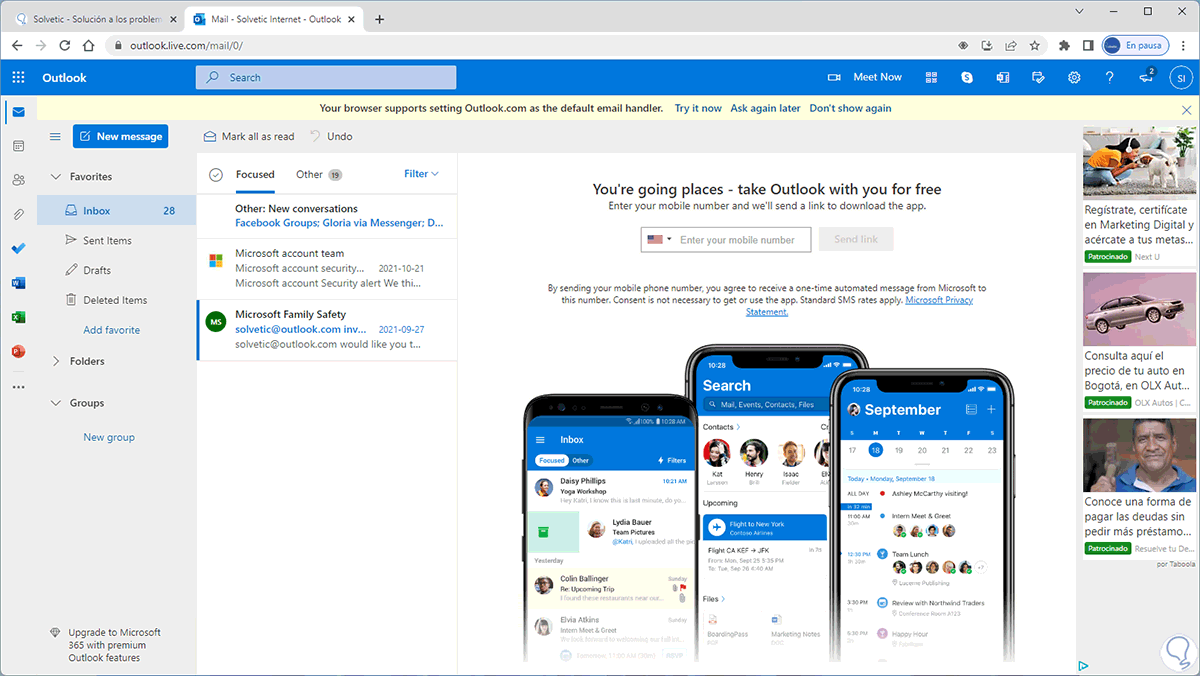Click Don't show again link

[x=850, y=108]
